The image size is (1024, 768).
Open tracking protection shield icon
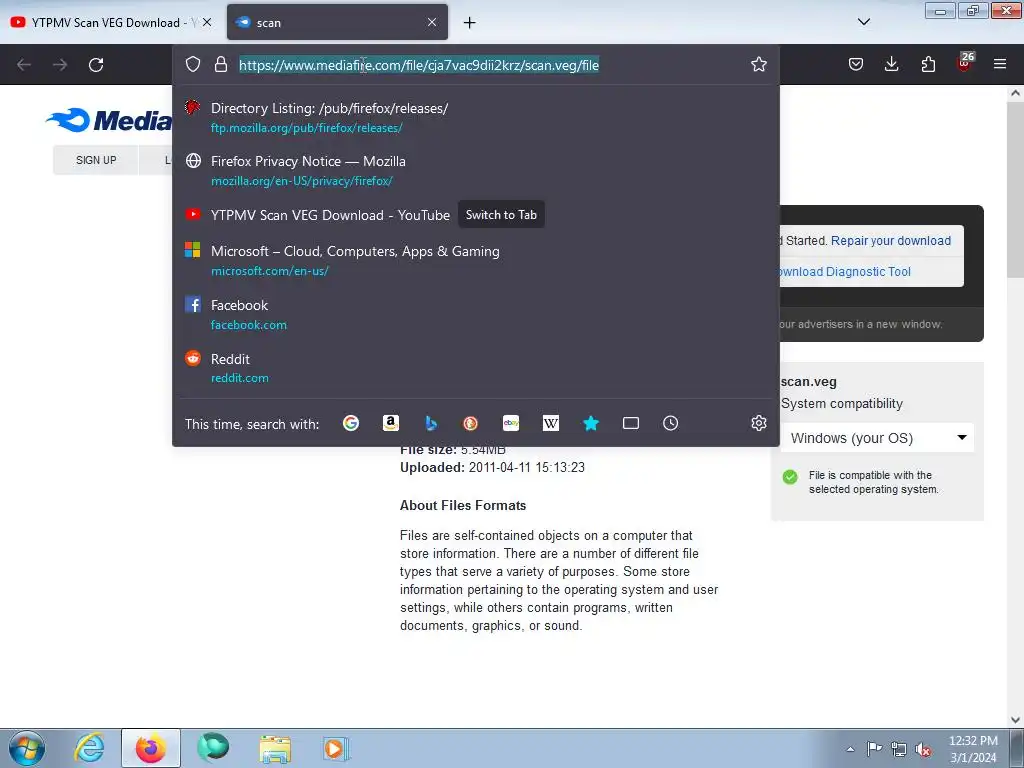[193, 64]
